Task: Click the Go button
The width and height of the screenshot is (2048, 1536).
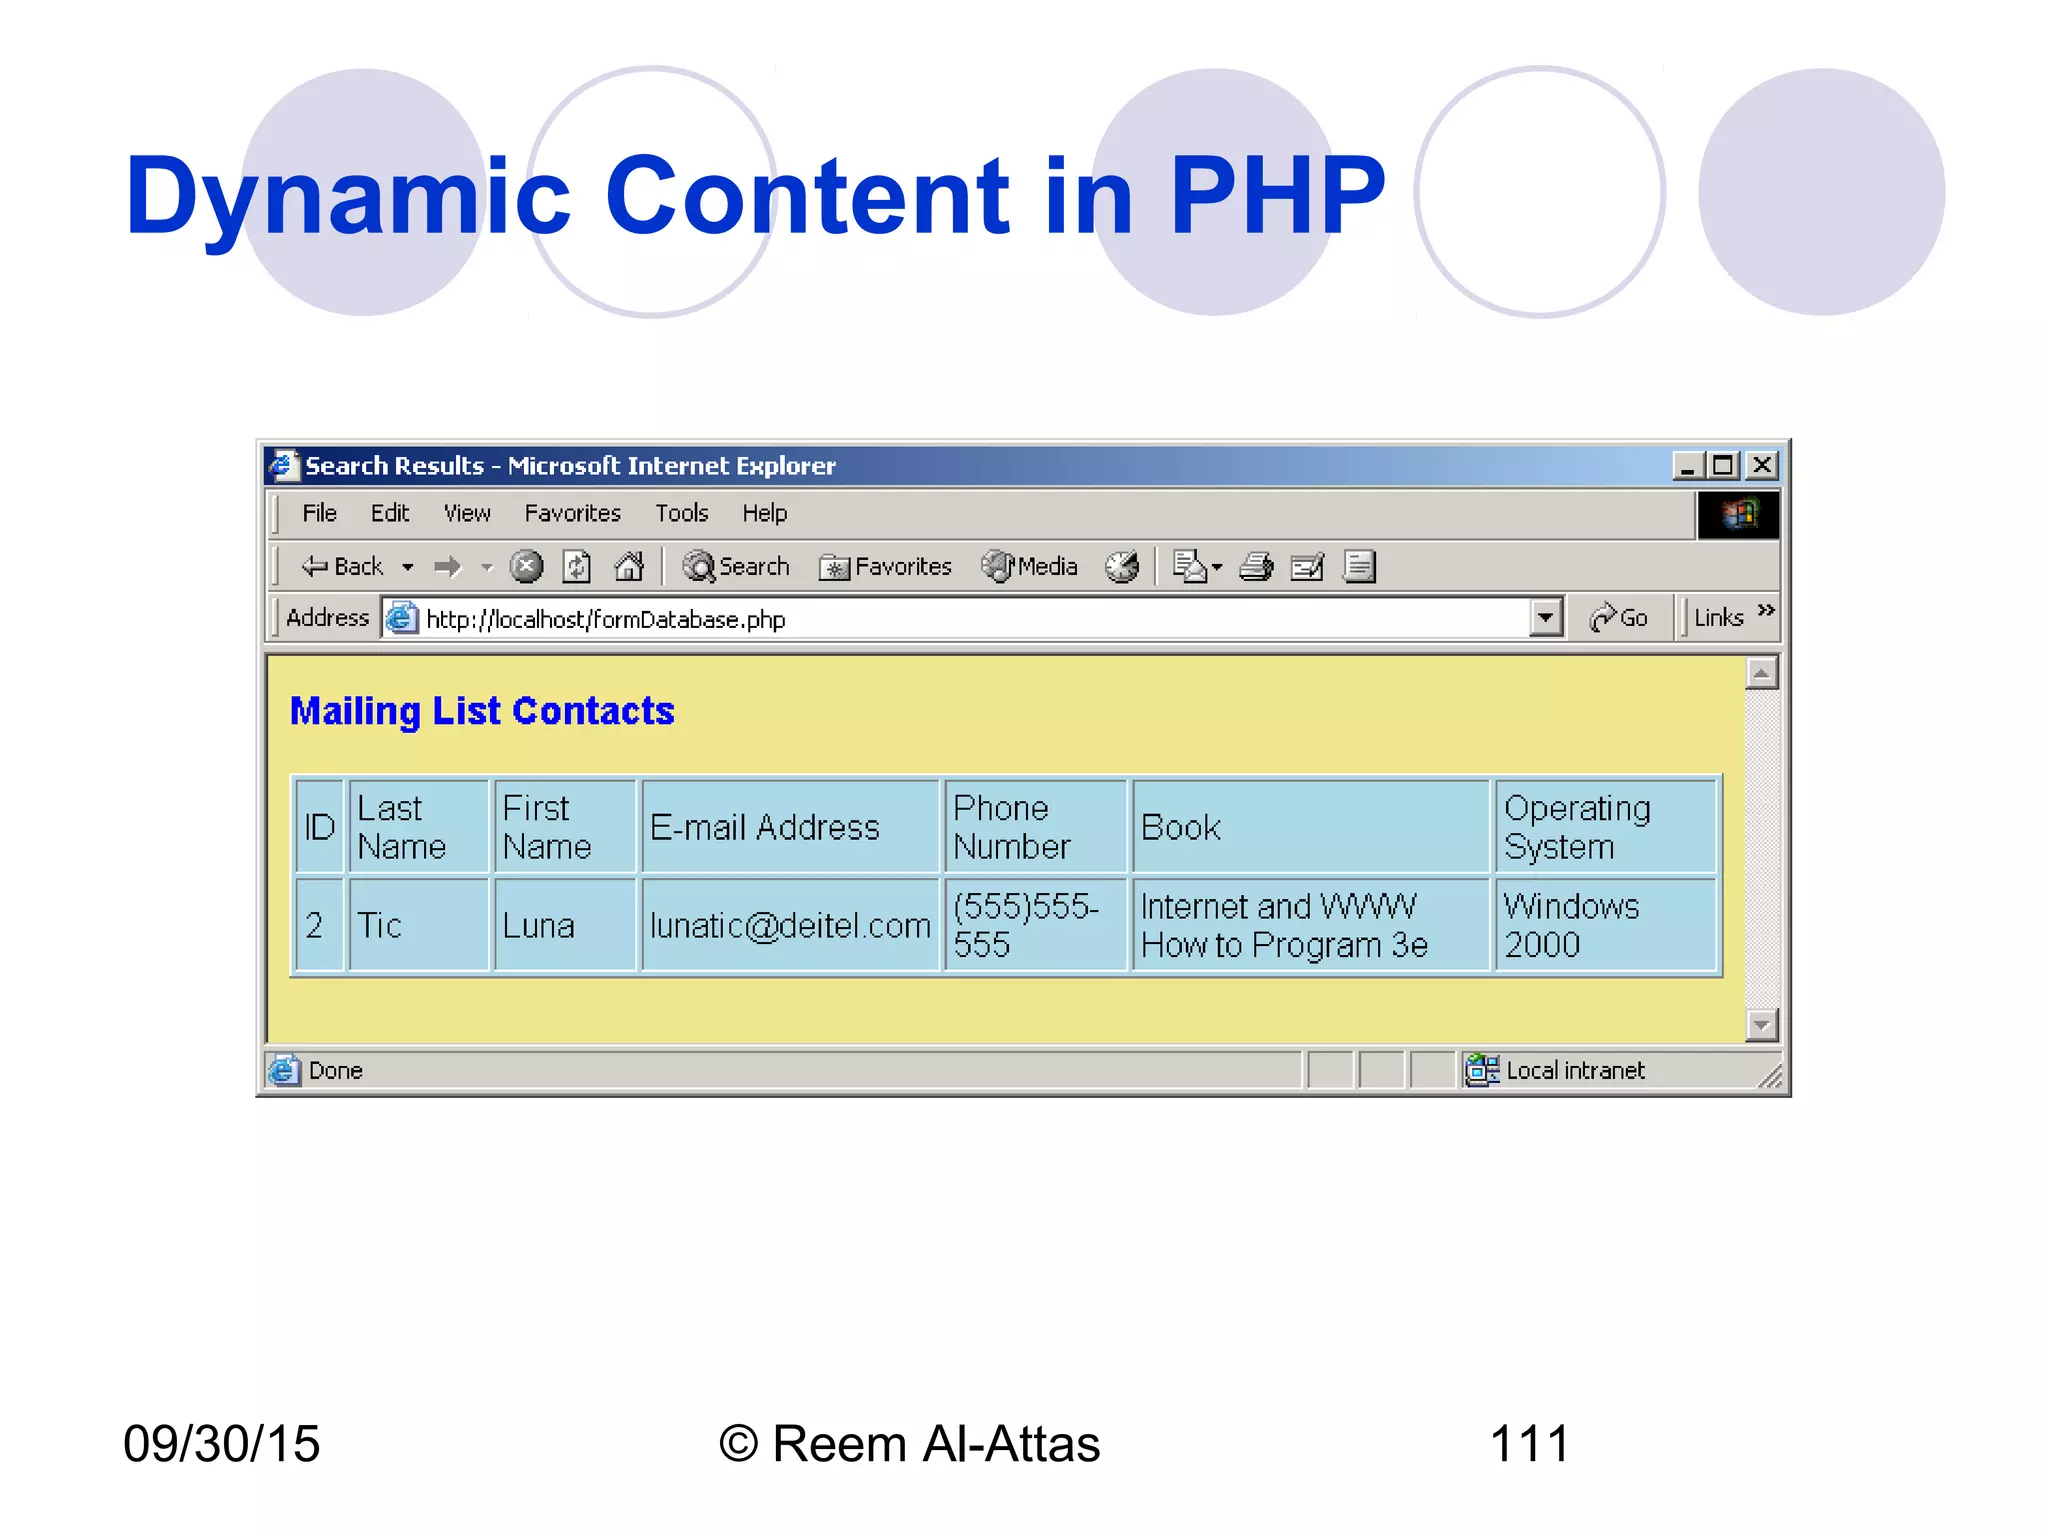Action: (x=1619, y=618)
